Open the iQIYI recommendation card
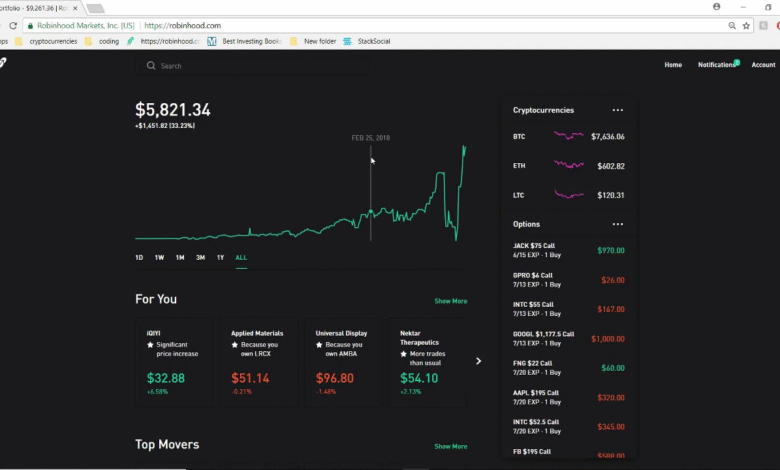Image resolution: width=780 pixels, height=470 pixels. pyautogui.click(x=174, y=362)
